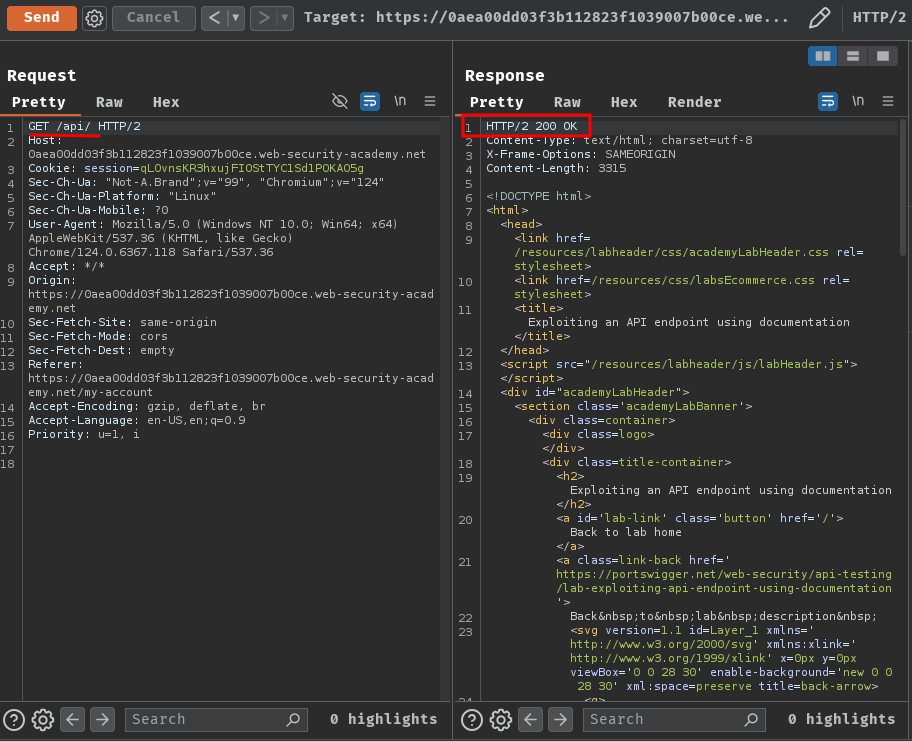The image size is (912, 741).
Task: Click the Accept-Language header line
Action: tap(137, 420)
